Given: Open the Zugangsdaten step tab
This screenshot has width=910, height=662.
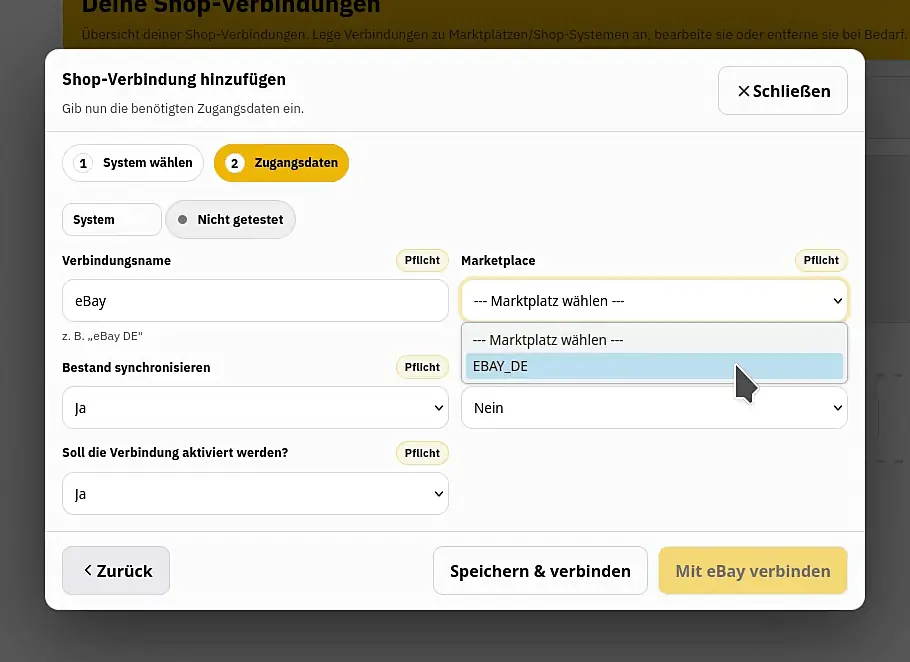Looking at the screenshot, I should click(281, 163).
